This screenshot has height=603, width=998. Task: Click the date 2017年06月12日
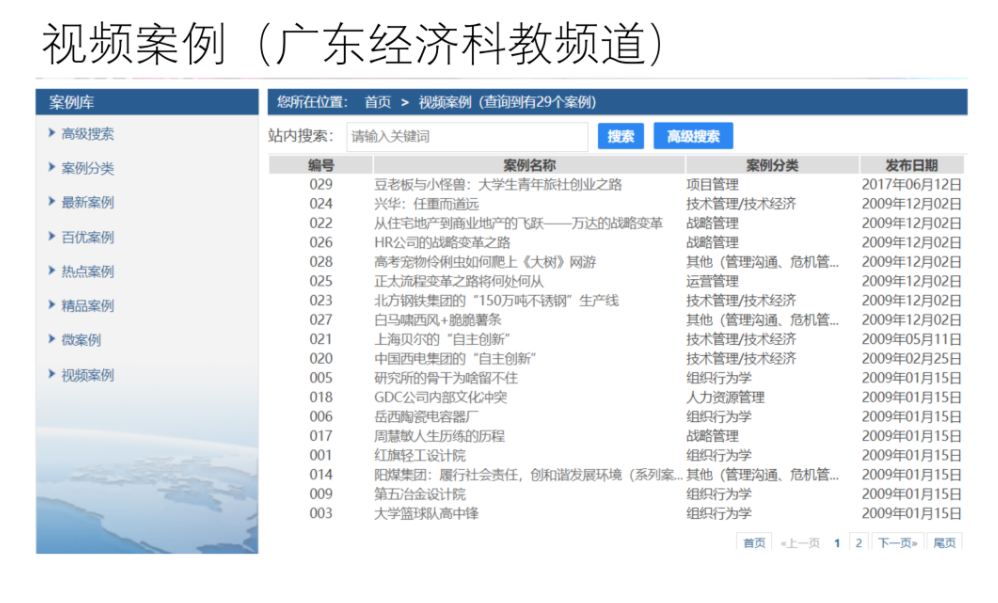tap(911, 185)
